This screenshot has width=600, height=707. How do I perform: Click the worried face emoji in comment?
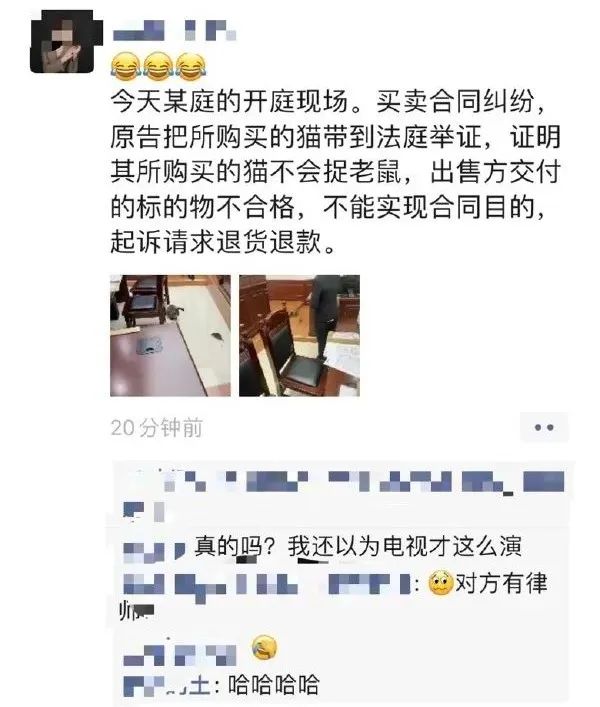coord(440,583)
